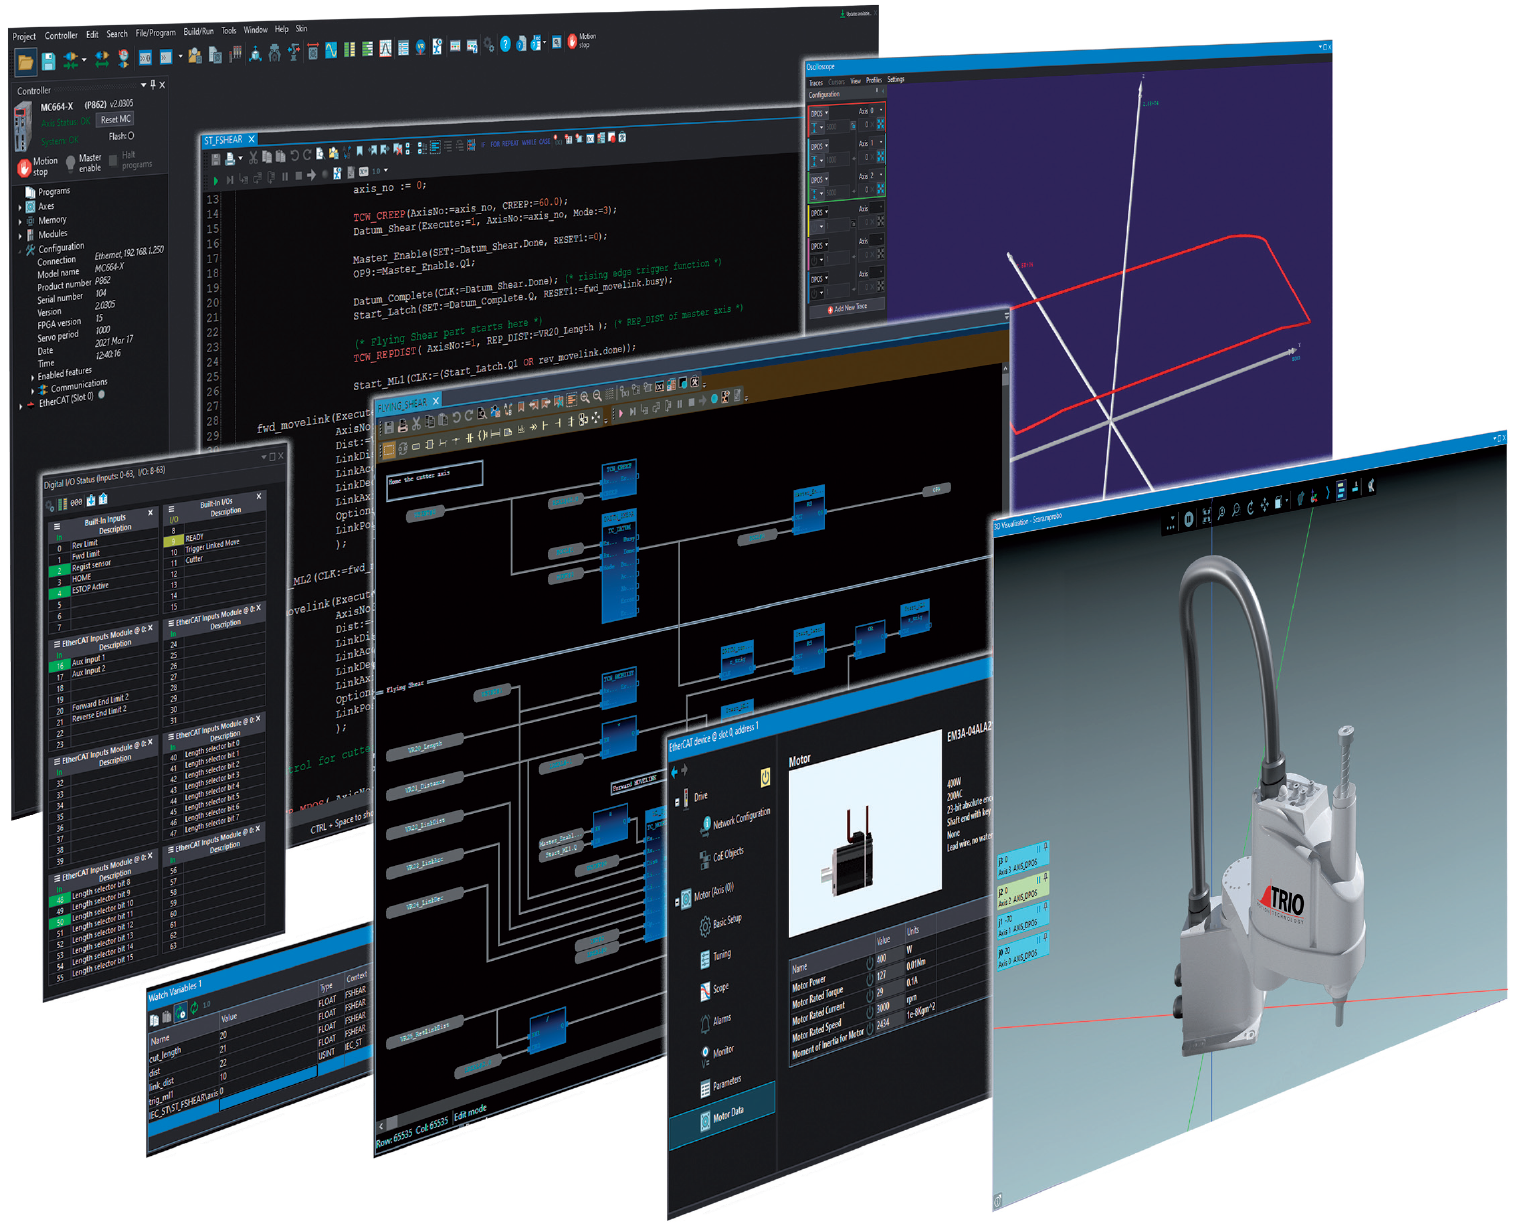Screen dimensions: 1515x1226
Task: Collapse the Drive node in EtherCAT device tree
Action: click(x=678, y=801)
